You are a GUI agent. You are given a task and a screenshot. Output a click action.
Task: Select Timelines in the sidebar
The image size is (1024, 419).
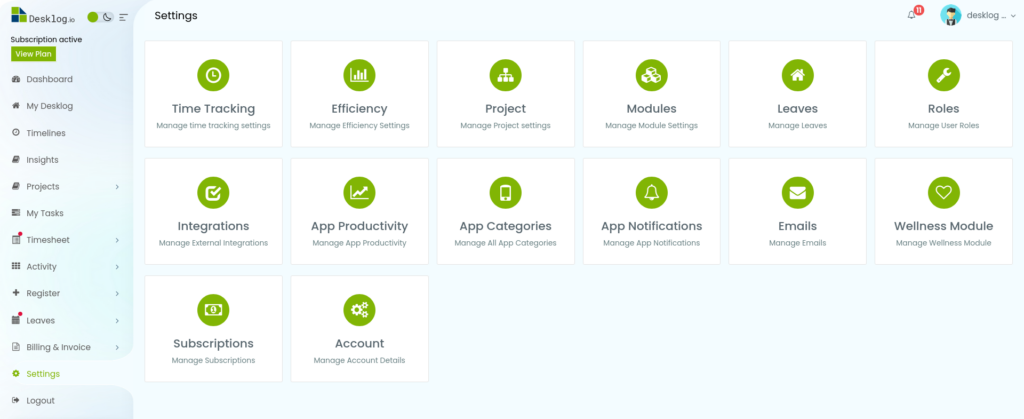(x=46, y=132)
